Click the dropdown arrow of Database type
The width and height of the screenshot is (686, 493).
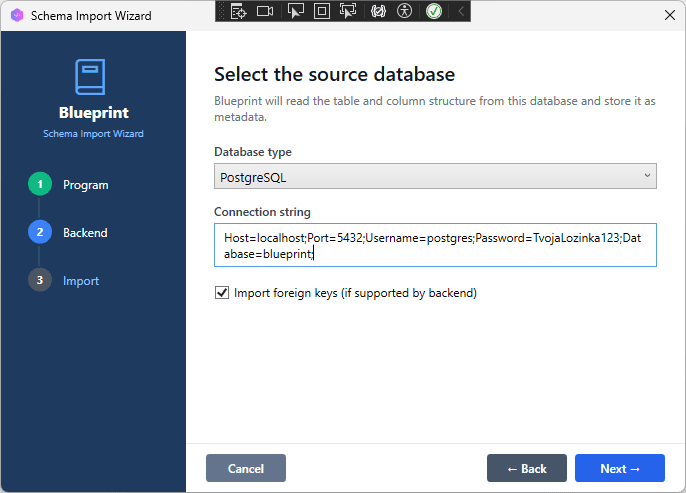tap(647, 176)
